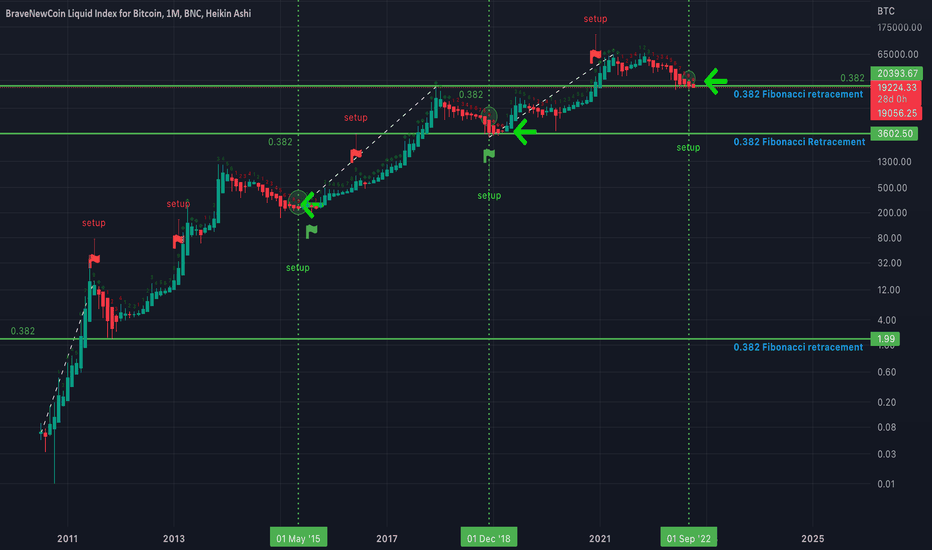
Task: Select the 1300.00 price axis value
Action: [x=895, y=162]
